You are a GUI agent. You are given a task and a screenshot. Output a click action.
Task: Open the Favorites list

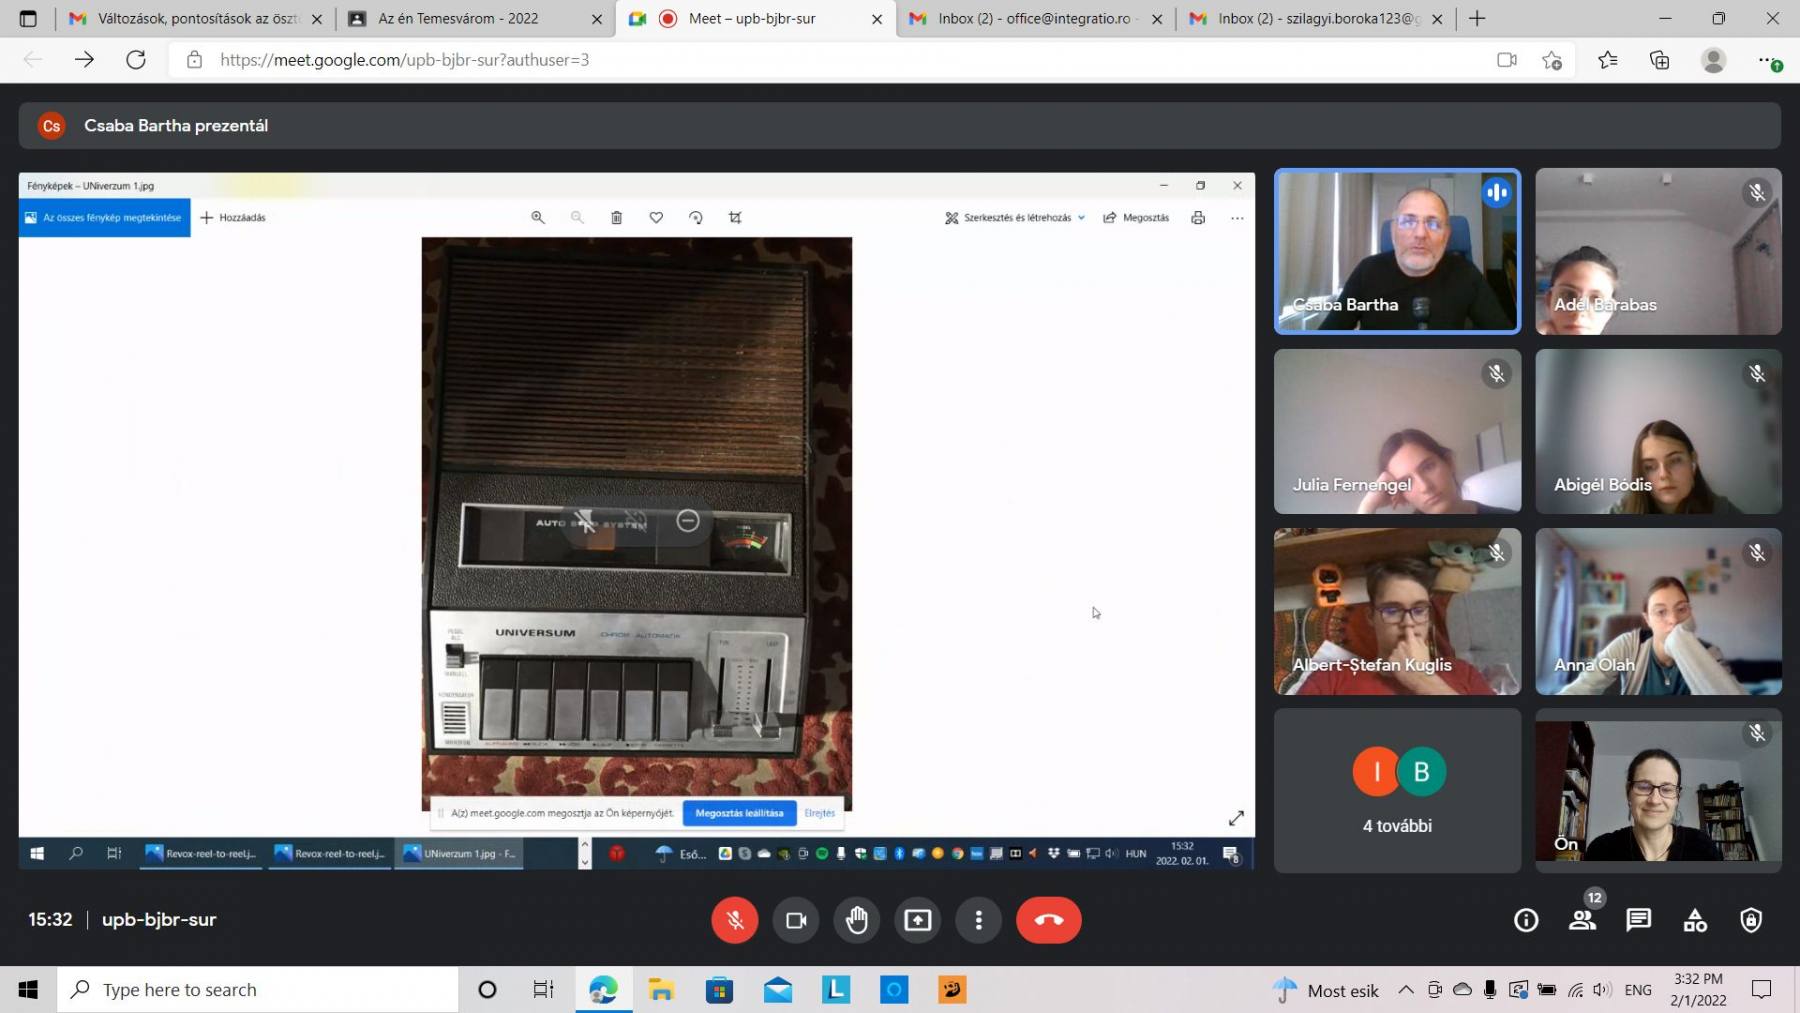click(x=1608, y=60)
